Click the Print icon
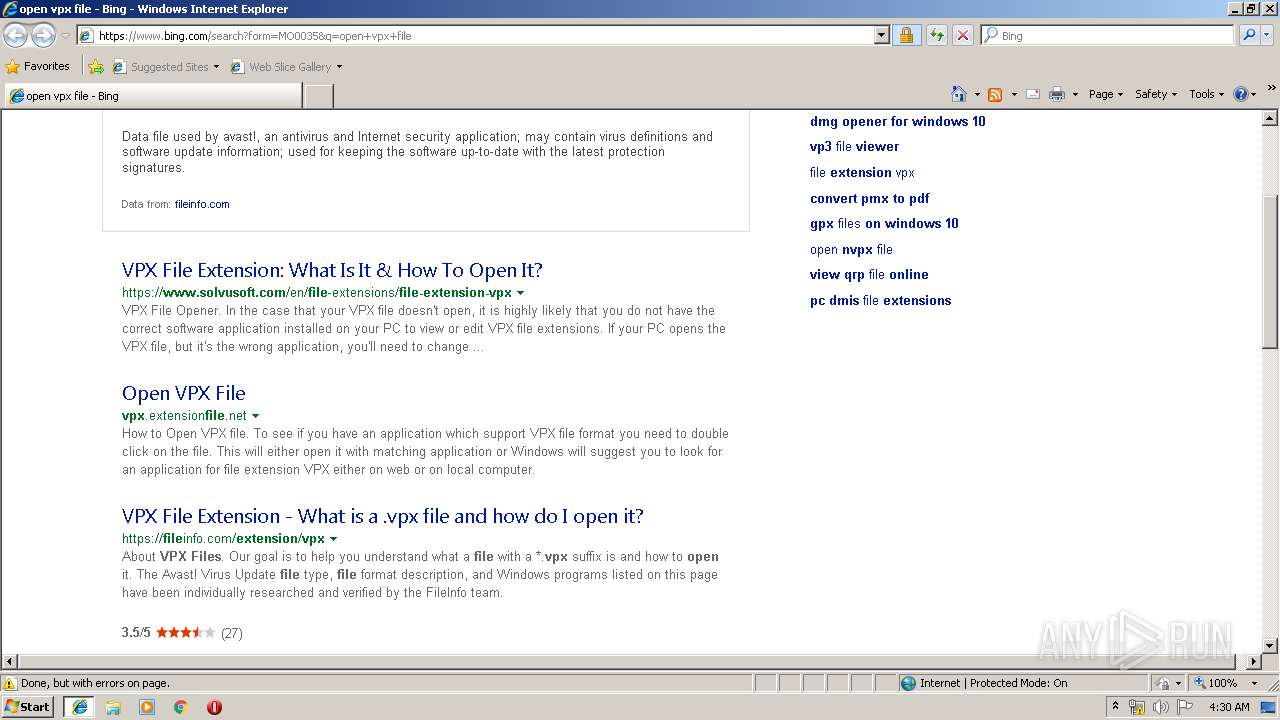Image resolution: width=1280 pixels, height=720 pixels. [1057, 94]
